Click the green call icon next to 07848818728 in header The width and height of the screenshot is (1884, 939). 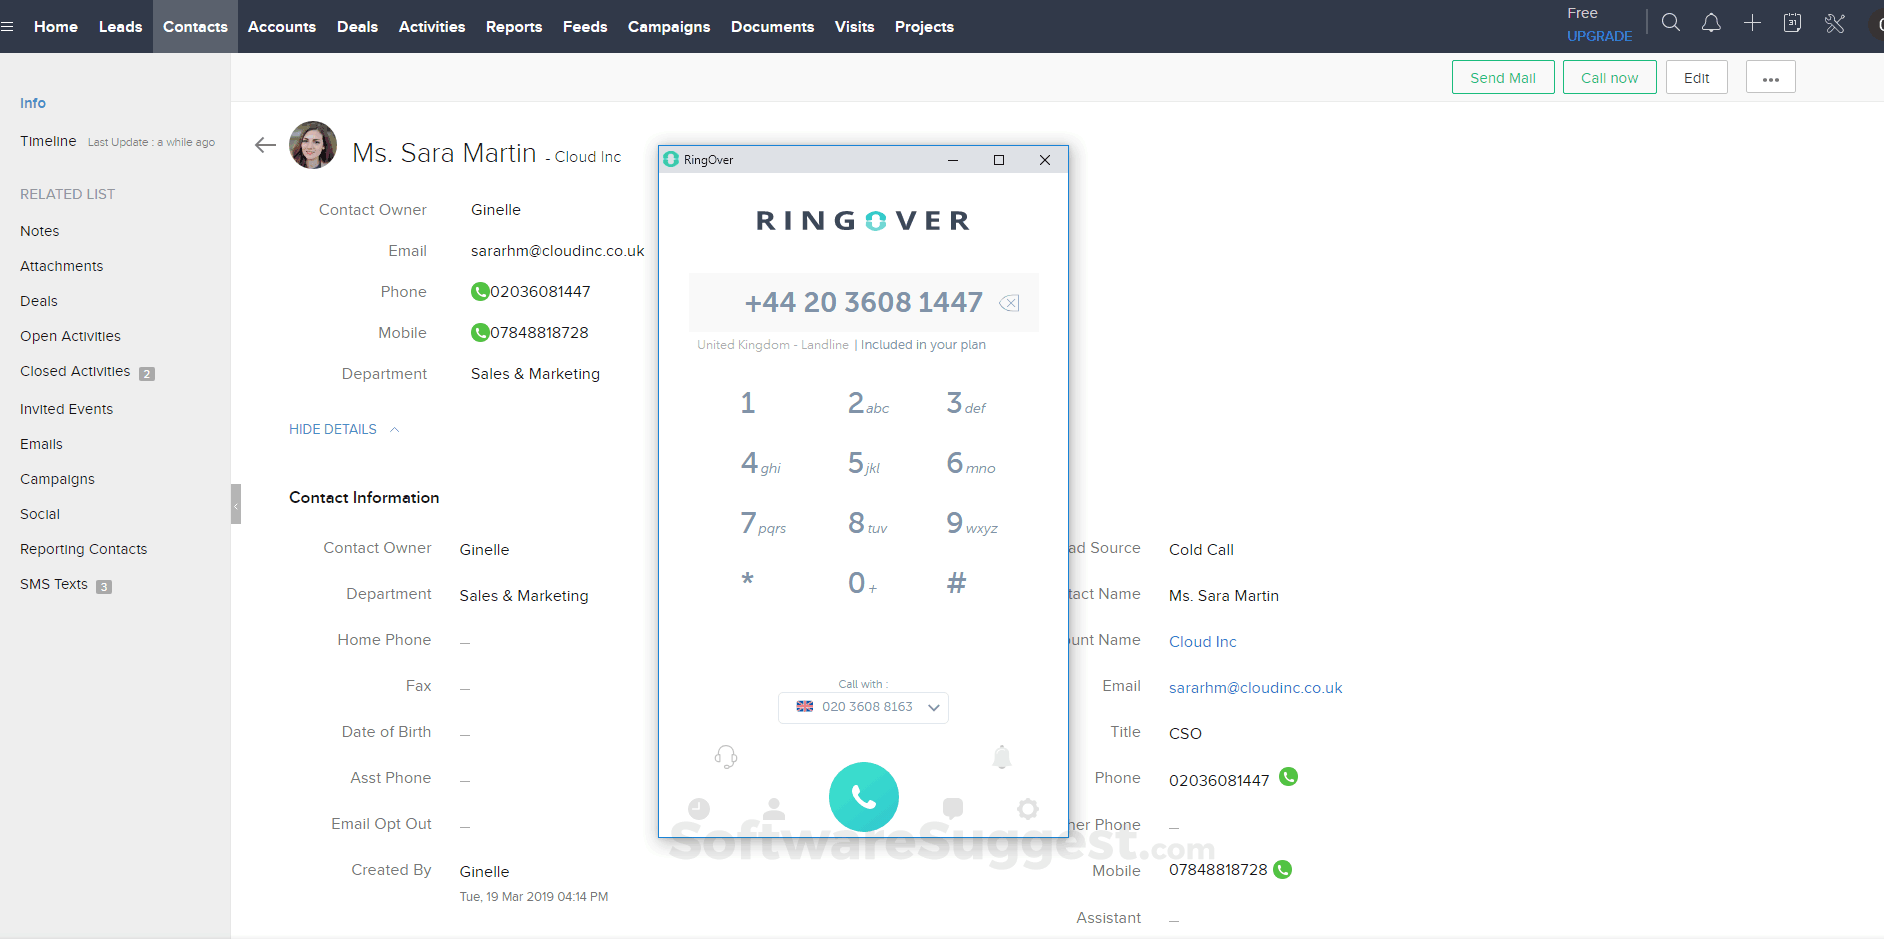point(480,333)
